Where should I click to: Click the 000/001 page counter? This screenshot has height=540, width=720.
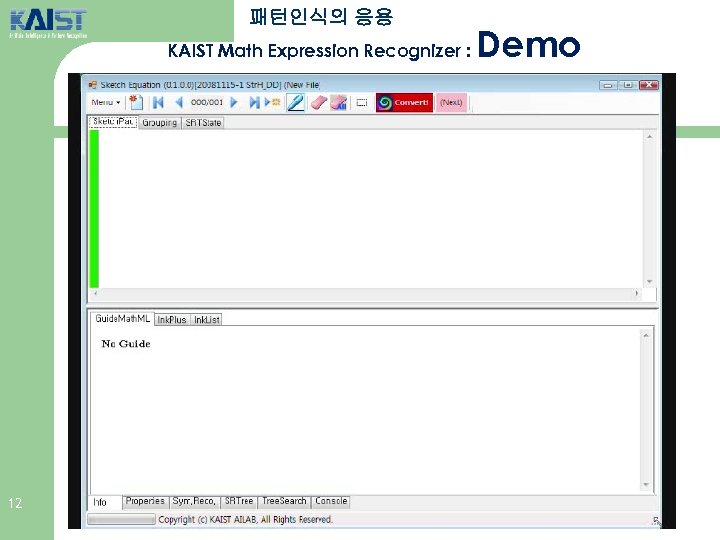click(x=207, y=102)
